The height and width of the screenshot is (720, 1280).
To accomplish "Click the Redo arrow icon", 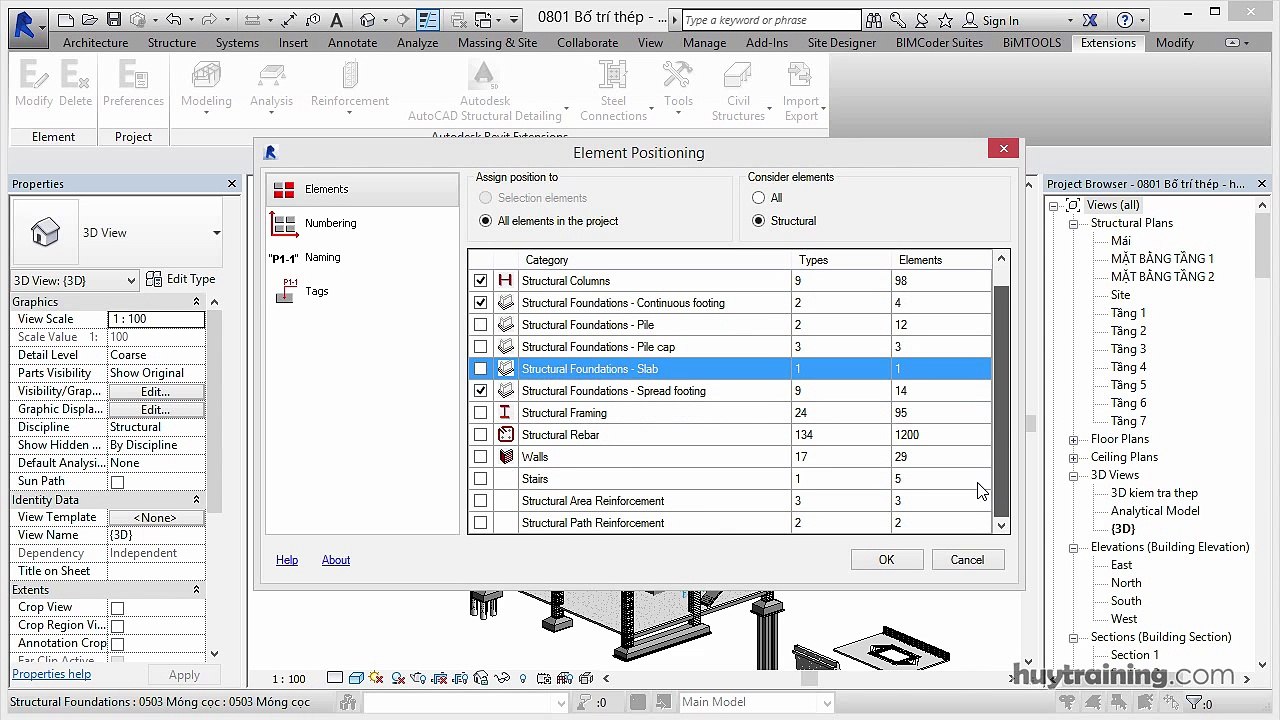I will pos(207,19).
